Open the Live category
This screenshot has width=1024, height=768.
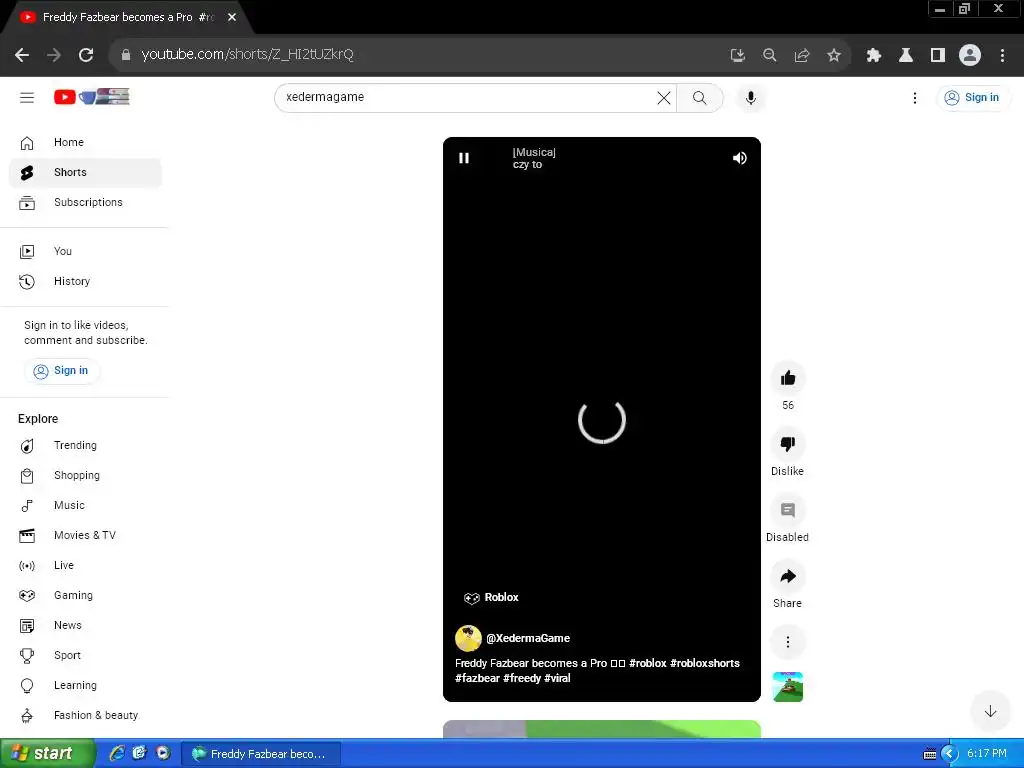[x=85, y=566]
